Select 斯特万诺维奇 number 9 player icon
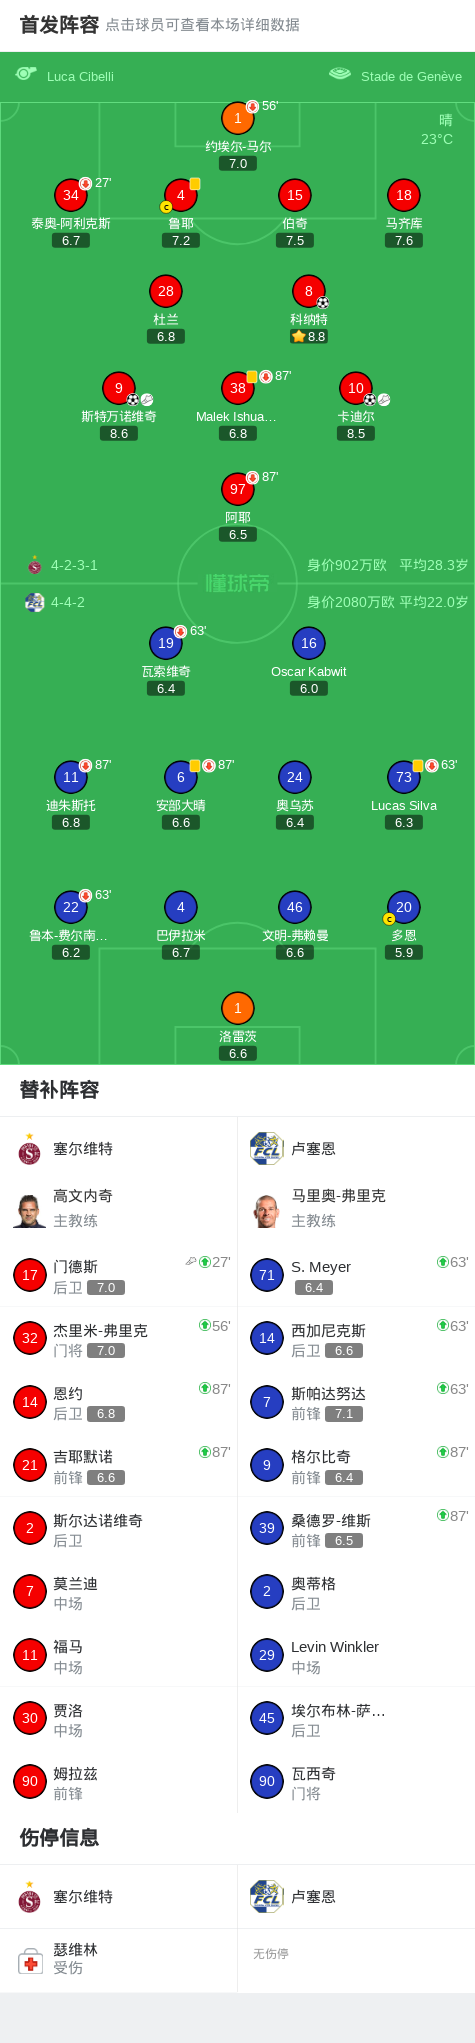Image resolution: width=475 pixels, height=2043 pixels. (119, 388)
